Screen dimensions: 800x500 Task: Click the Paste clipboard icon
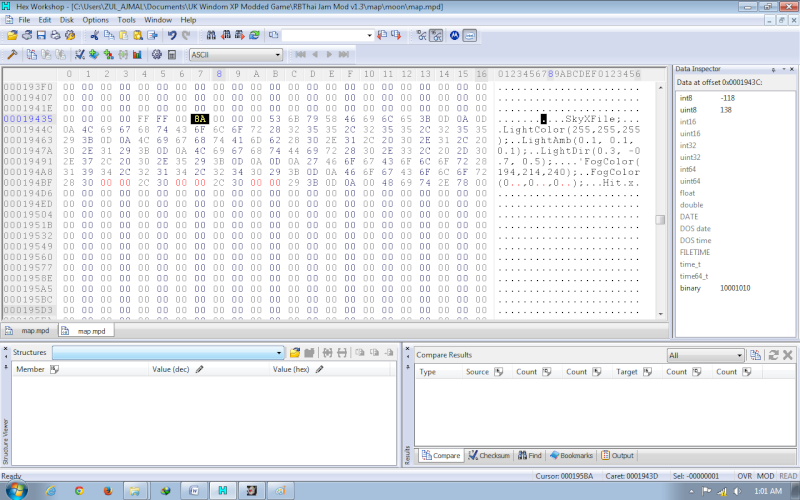point(123,35)
